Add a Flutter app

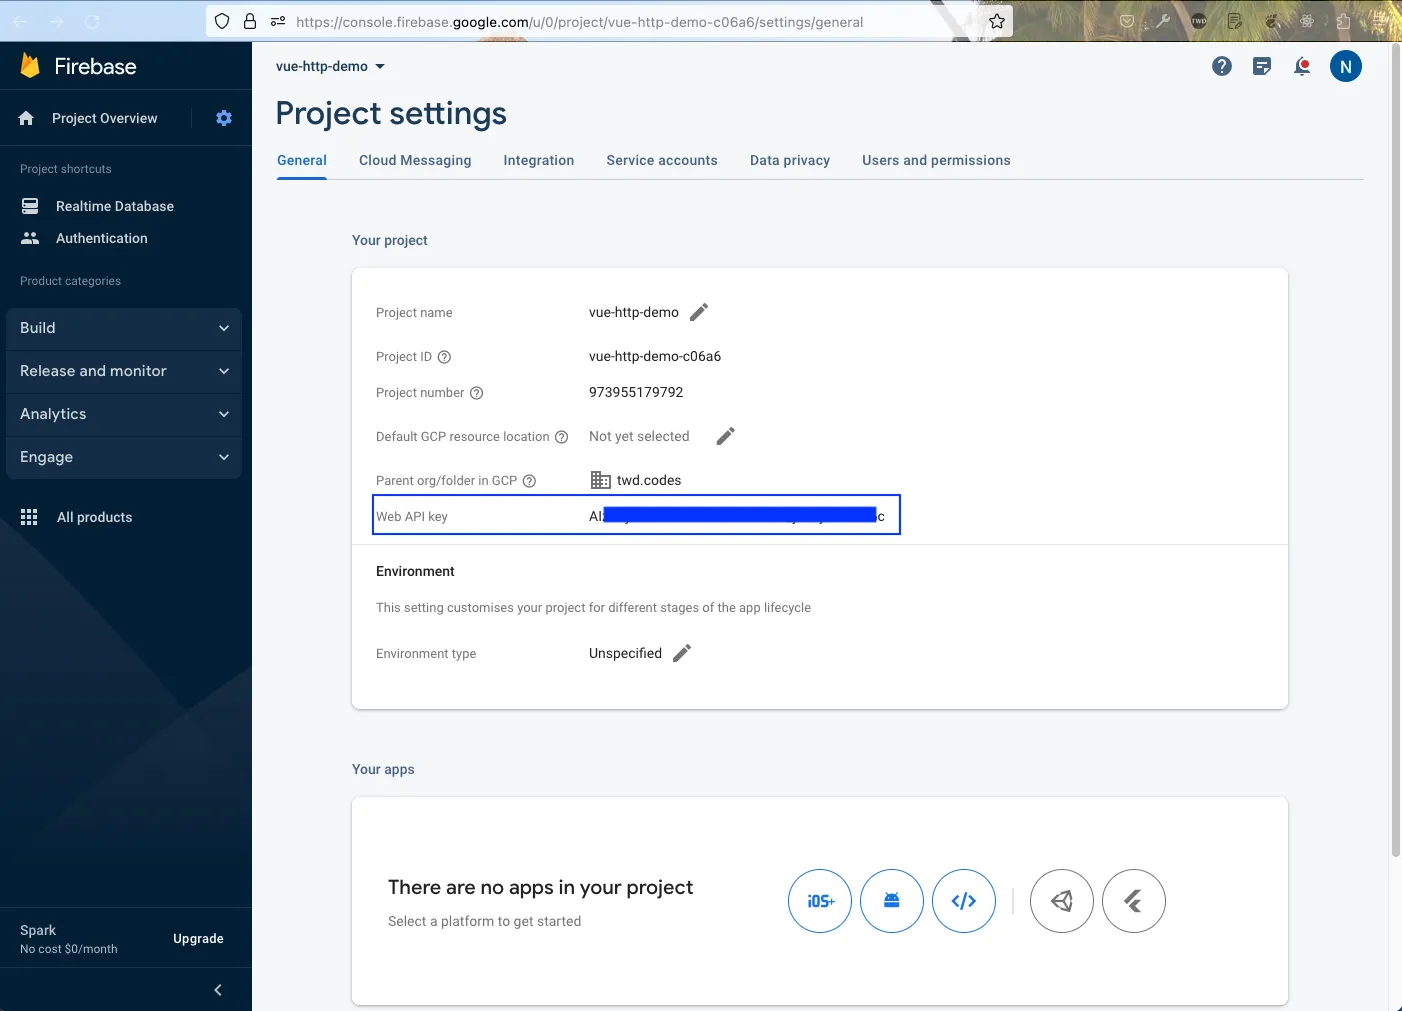(1134, 901)
